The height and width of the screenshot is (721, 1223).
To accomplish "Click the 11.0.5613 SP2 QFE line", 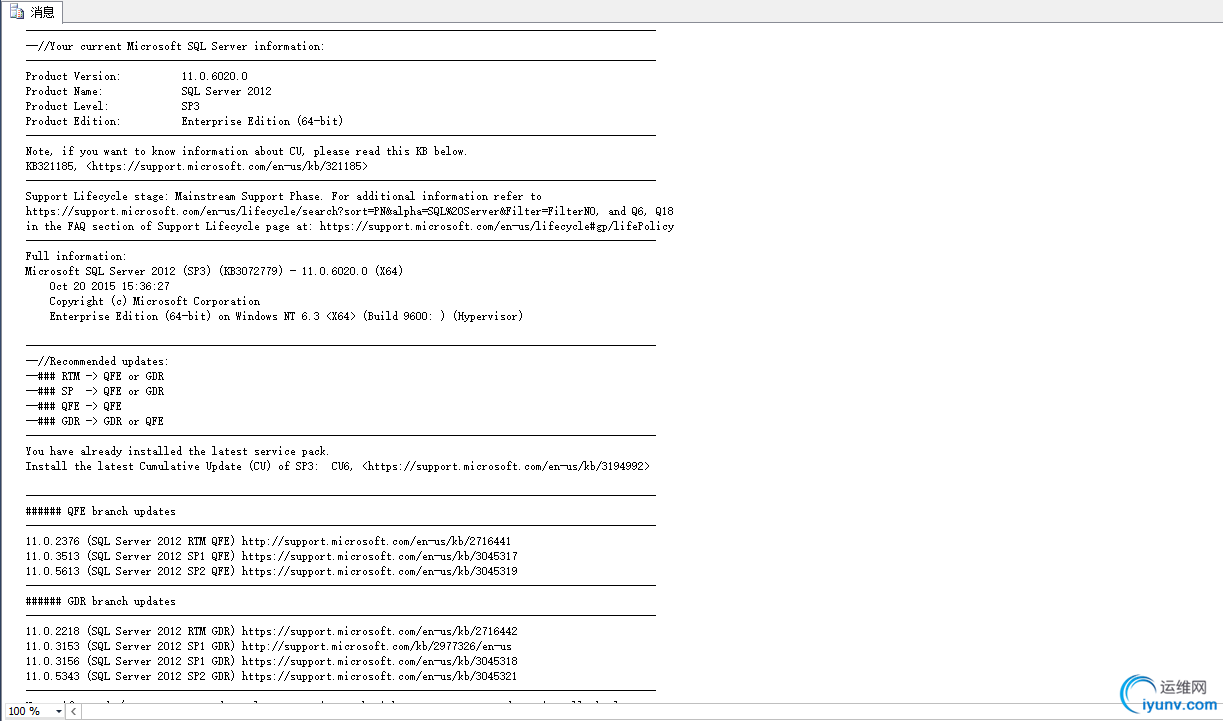I will (271, 571).
